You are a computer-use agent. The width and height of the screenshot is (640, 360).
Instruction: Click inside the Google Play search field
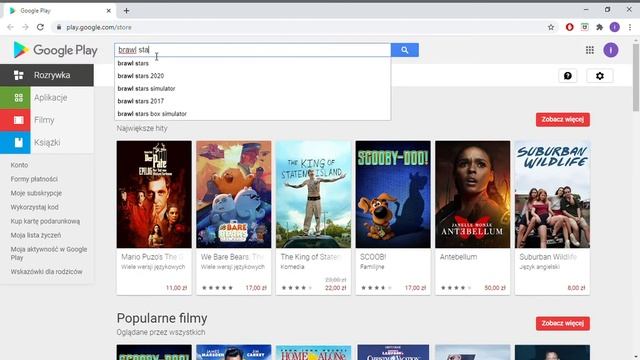tap(253, 50)
